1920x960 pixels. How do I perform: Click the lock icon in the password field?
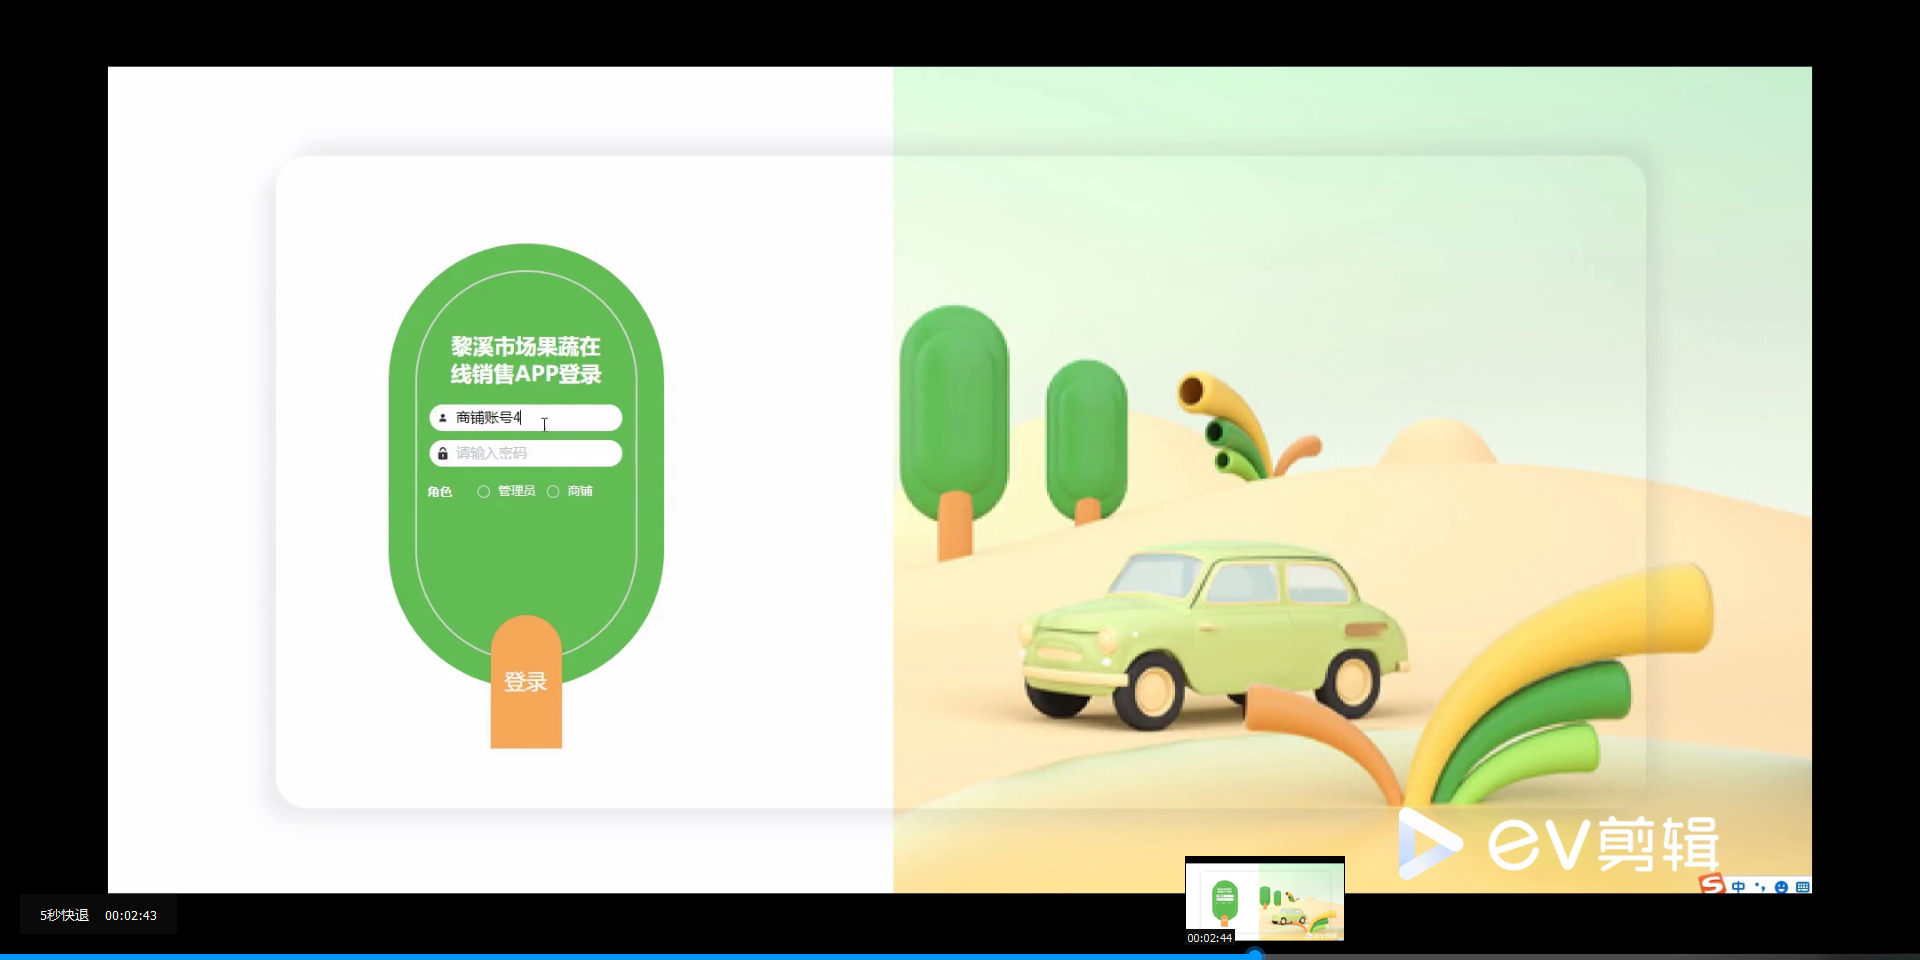[441, 453]
